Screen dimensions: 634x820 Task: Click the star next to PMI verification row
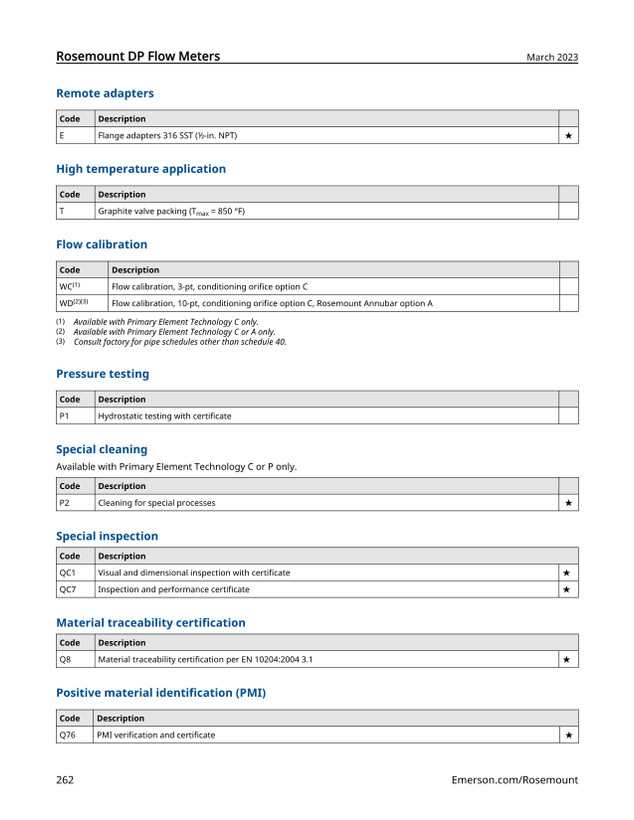pos(569,735)
